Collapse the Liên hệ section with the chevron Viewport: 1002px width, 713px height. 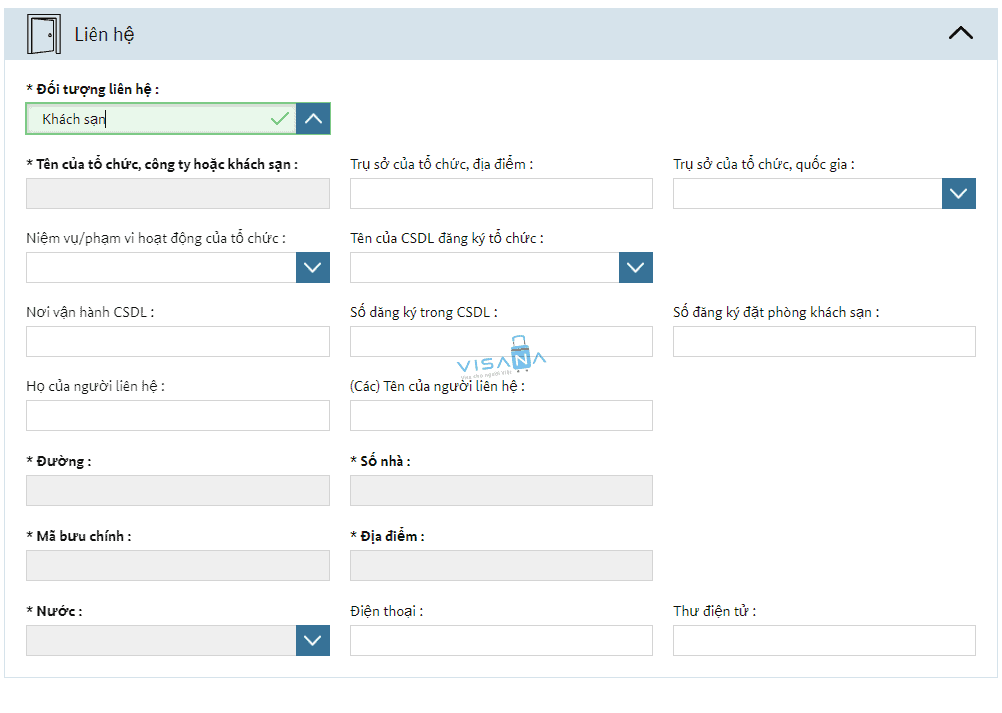click(x=960, y=33)
